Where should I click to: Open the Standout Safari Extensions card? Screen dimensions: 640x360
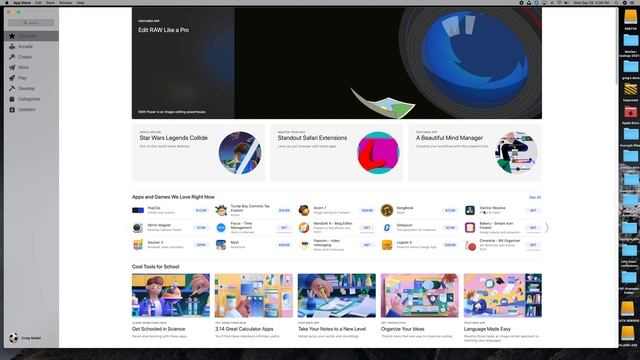(x=336, y=153)
